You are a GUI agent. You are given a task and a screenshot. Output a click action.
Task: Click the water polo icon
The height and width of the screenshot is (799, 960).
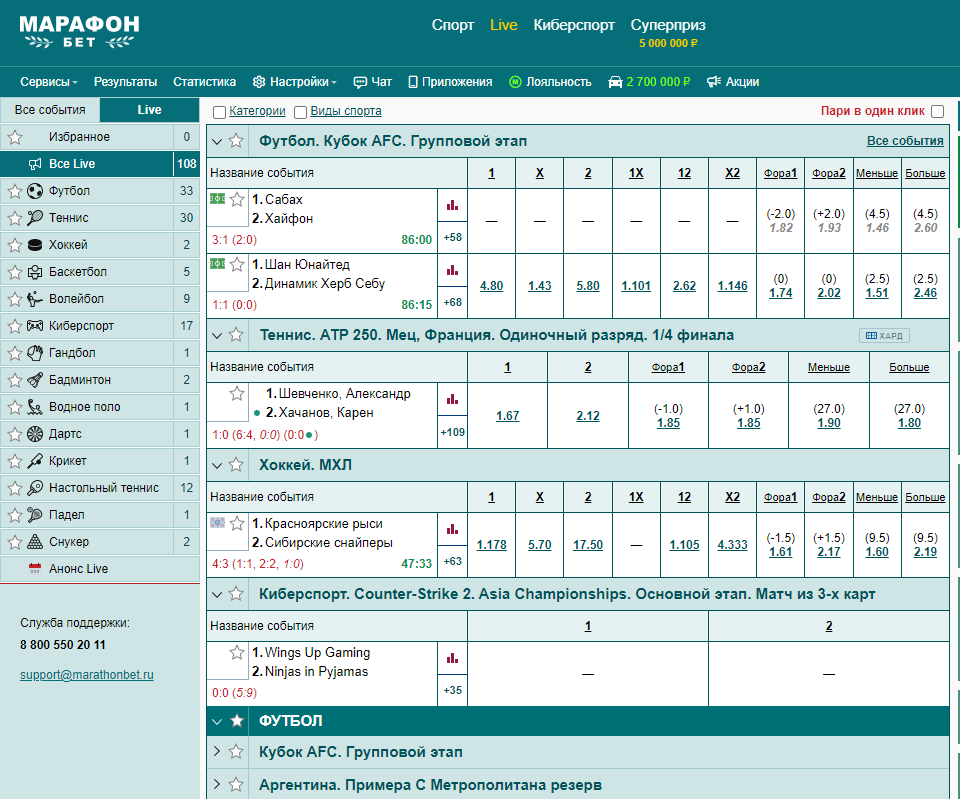tap(35, 407)
